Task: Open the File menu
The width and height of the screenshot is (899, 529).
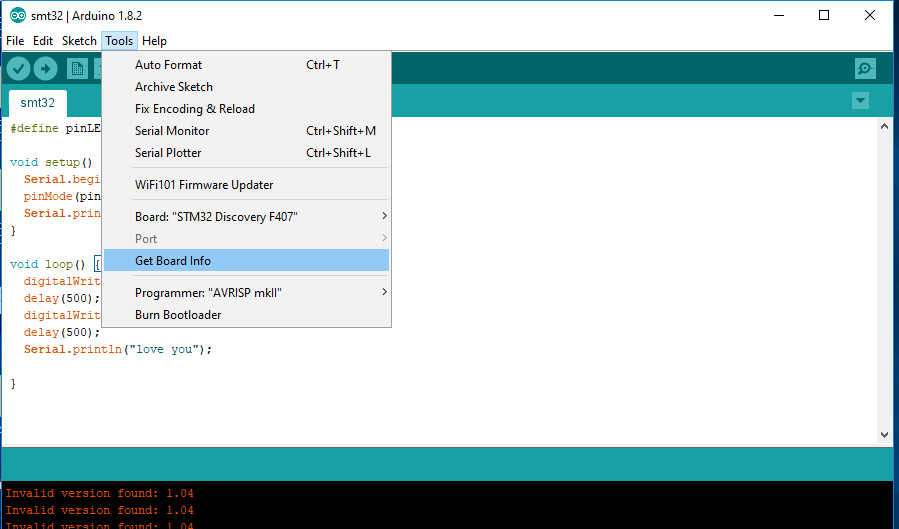Action: (15, 41)
